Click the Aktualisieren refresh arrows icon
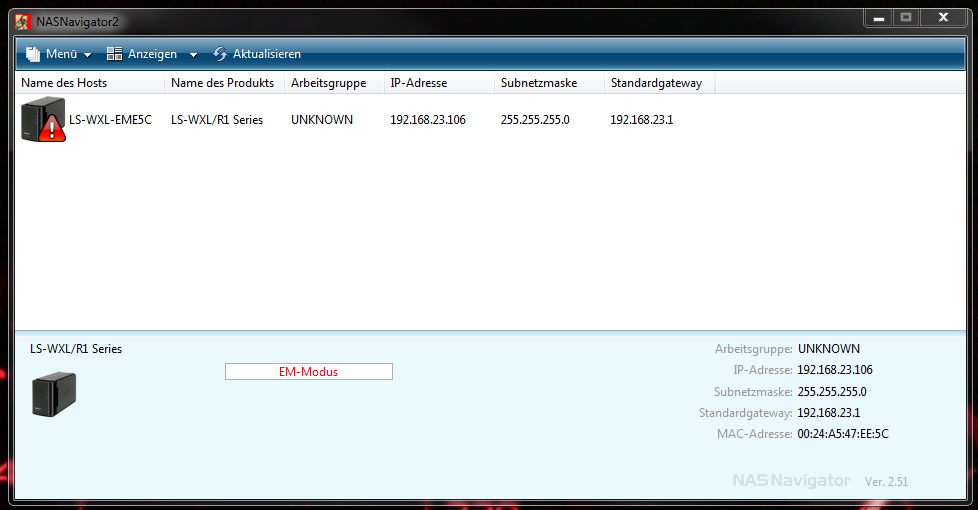This screenshot has width=978, height=510. [x=220, y=54]
